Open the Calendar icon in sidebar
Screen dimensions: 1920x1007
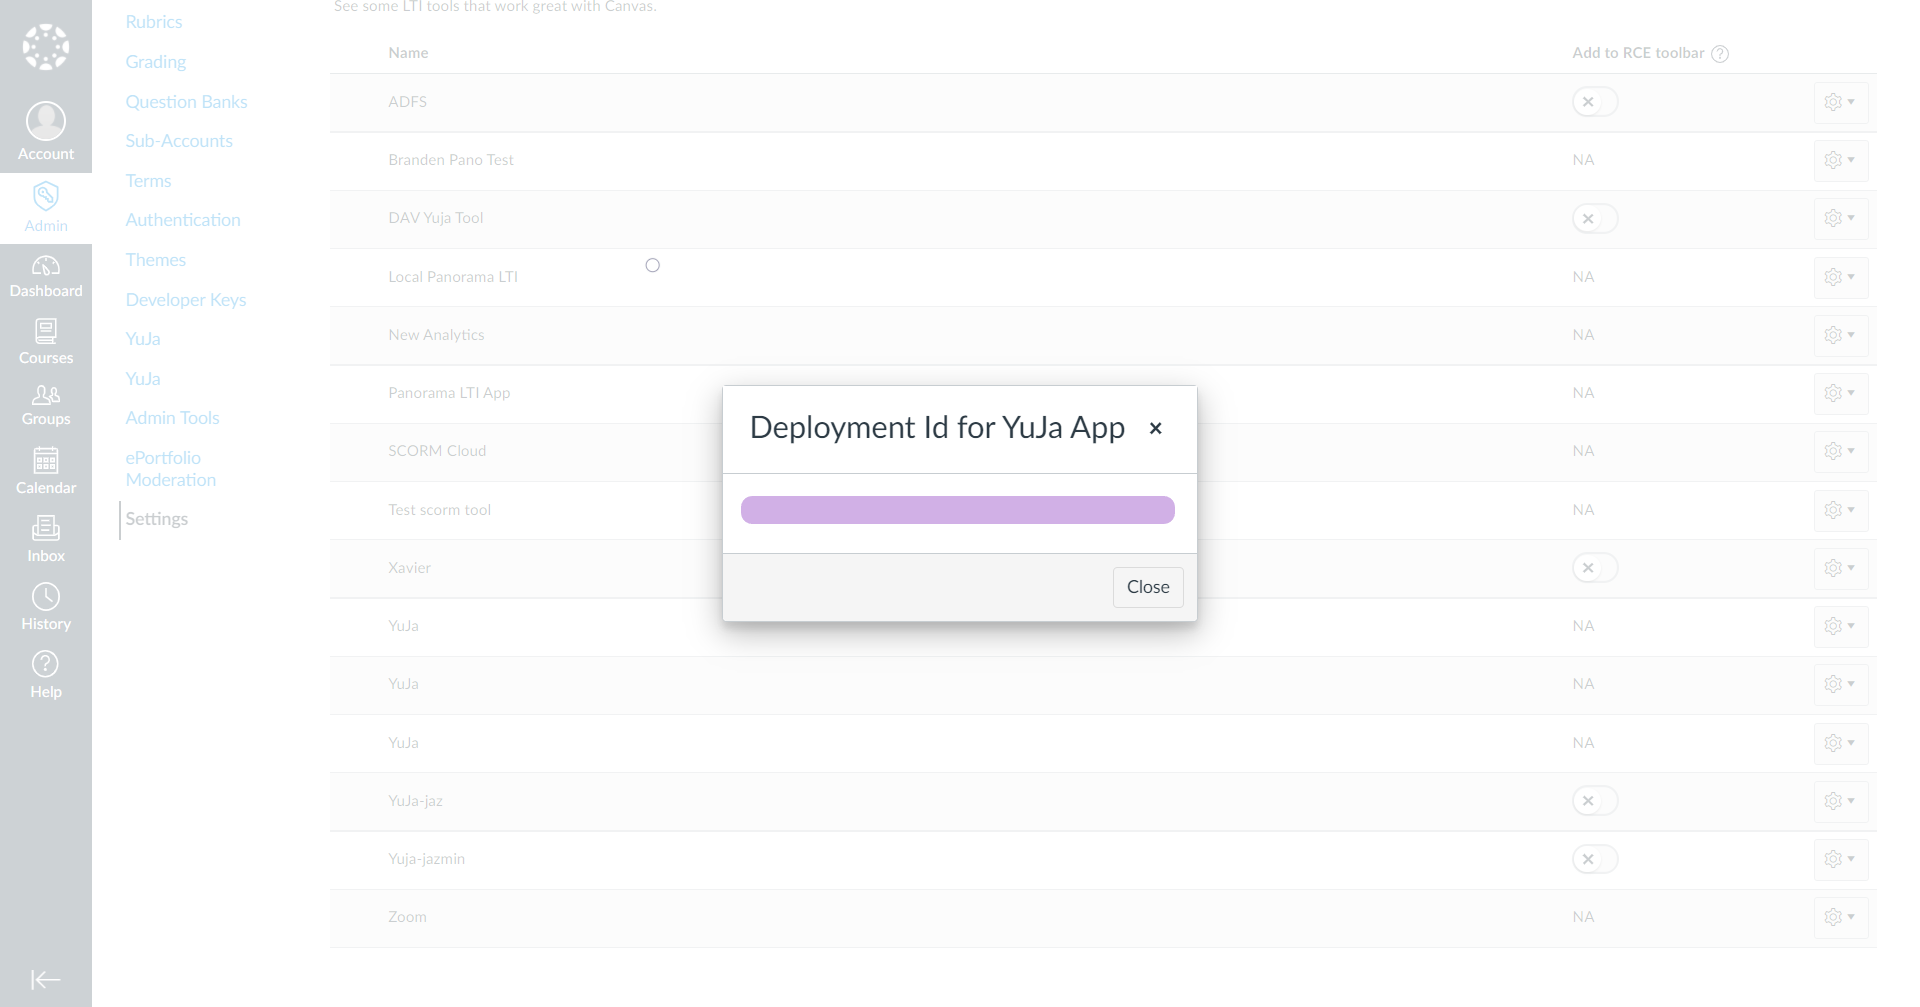pyautogui.click(x=46, y=461)
